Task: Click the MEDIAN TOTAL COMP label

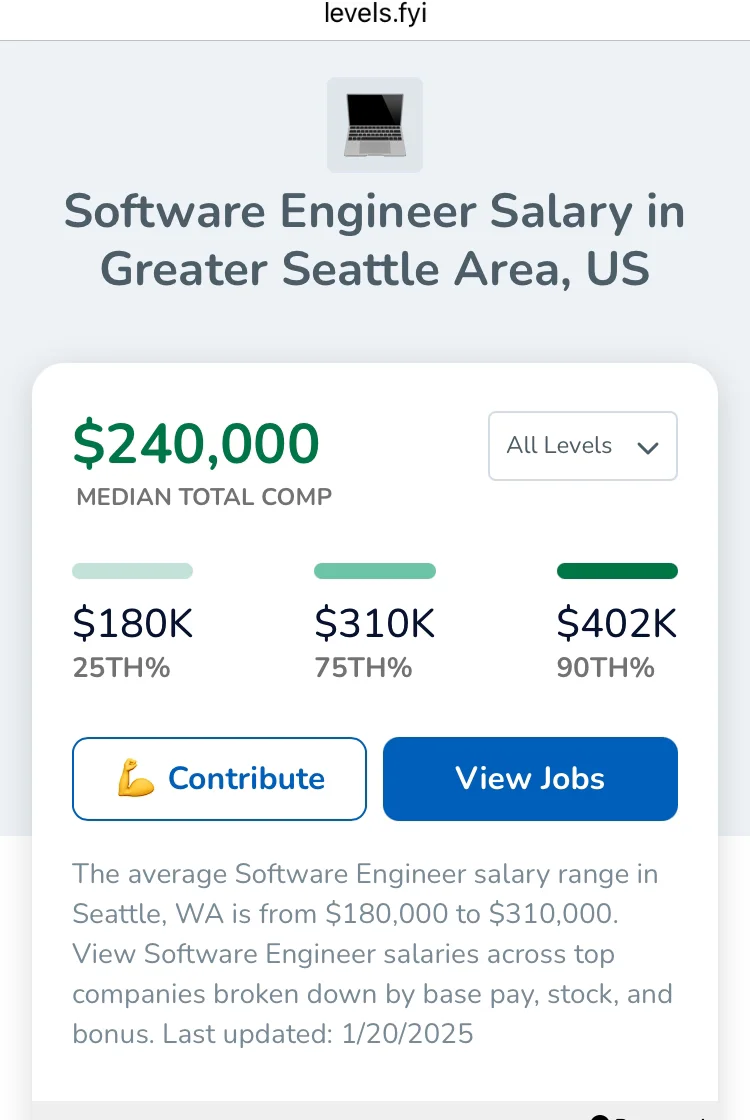Action: coord(204,497)
